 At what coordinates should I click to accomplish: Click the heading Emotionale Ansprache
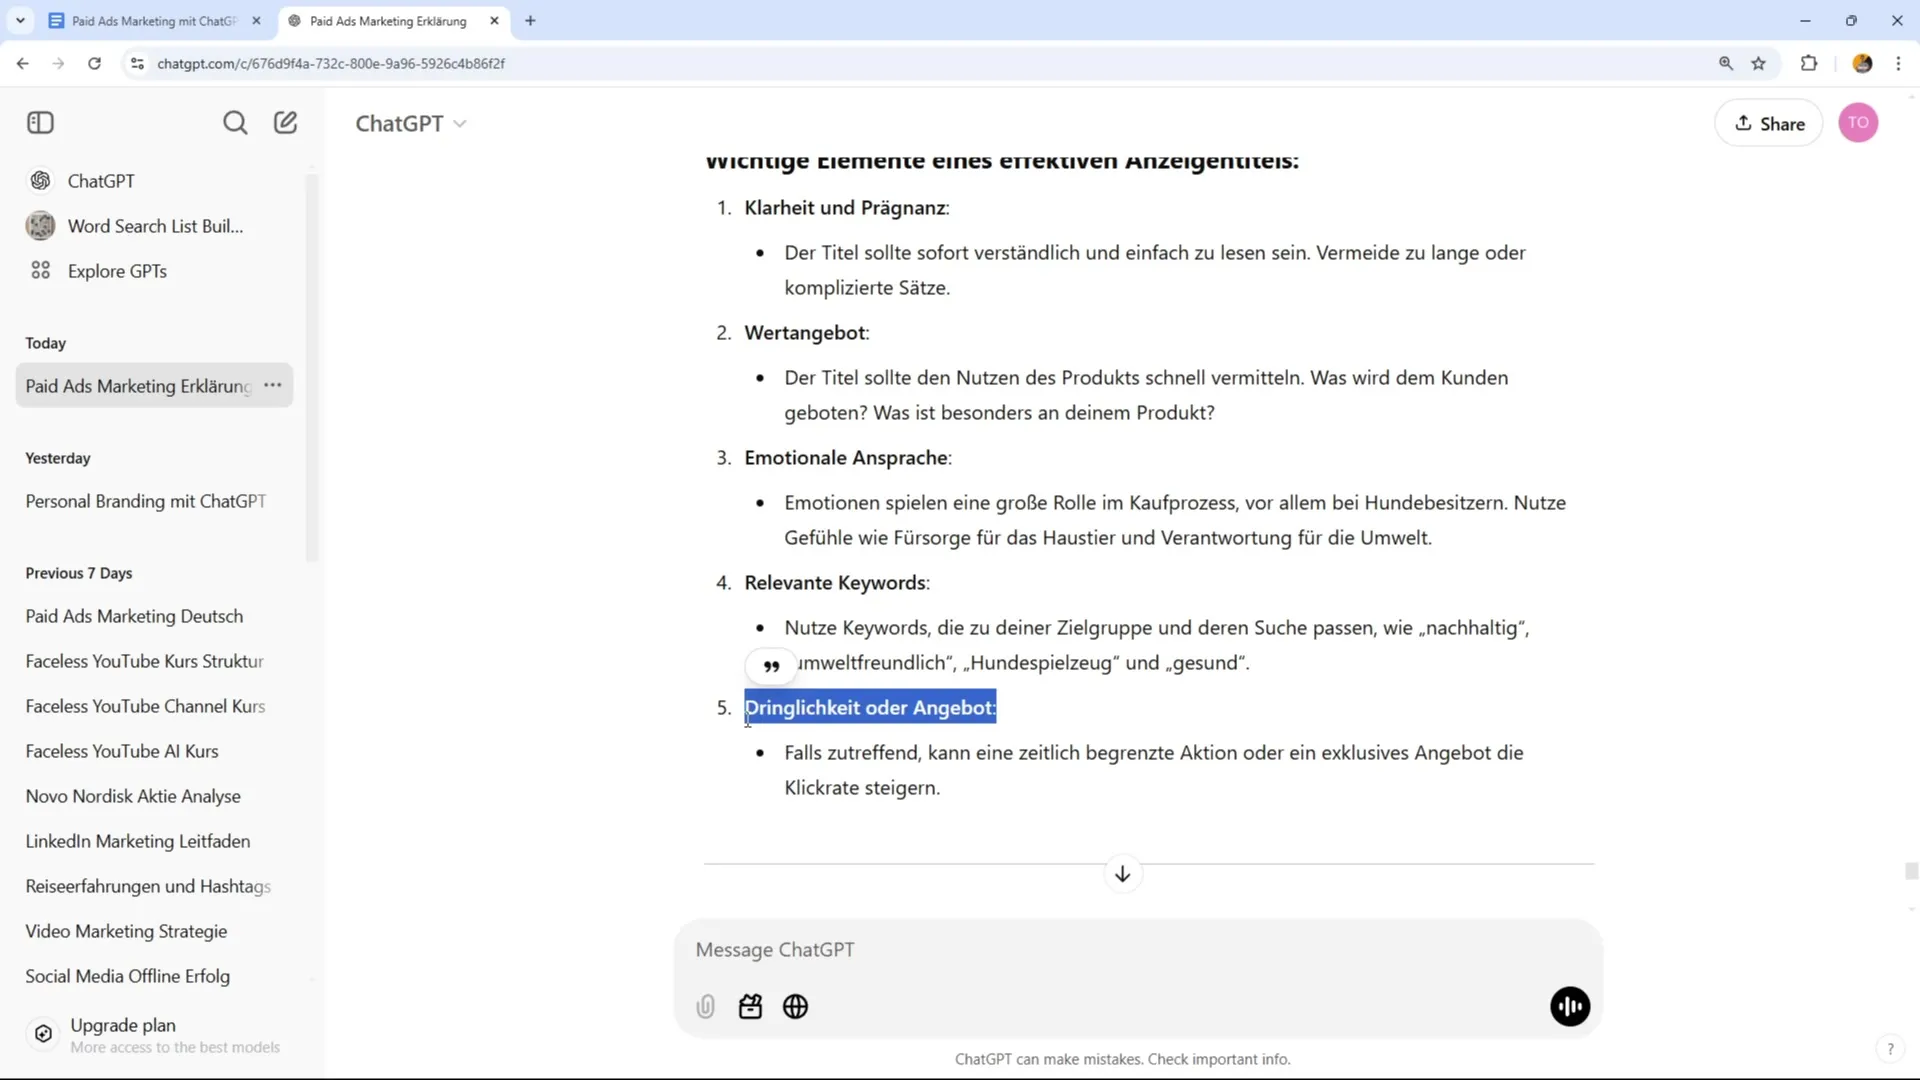[x=846, y=458]
